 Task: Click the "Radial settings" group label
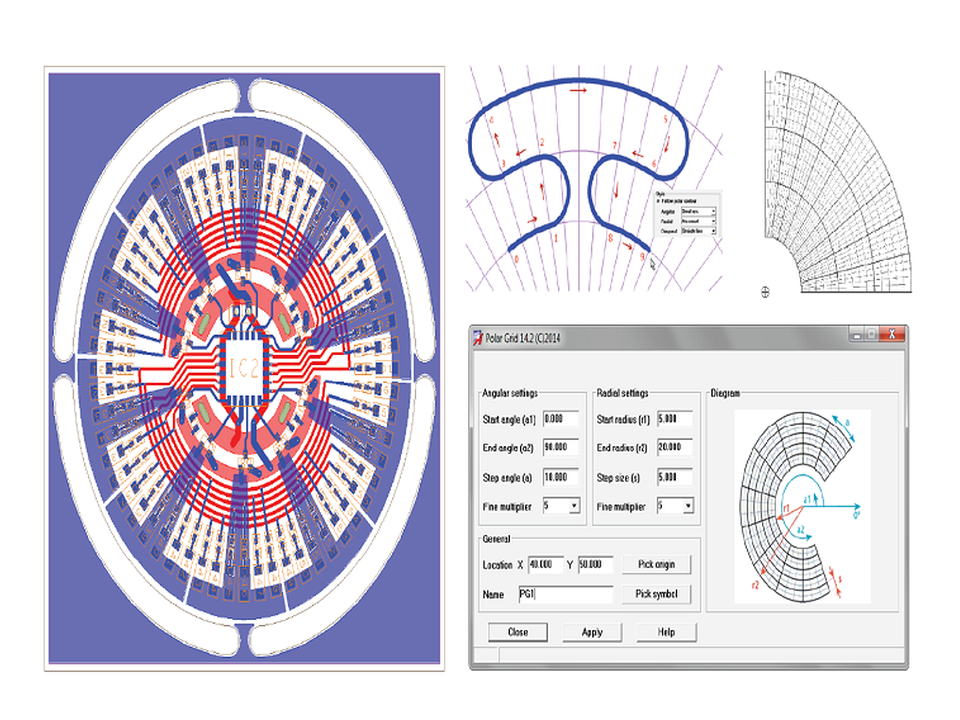coord(623,393)
